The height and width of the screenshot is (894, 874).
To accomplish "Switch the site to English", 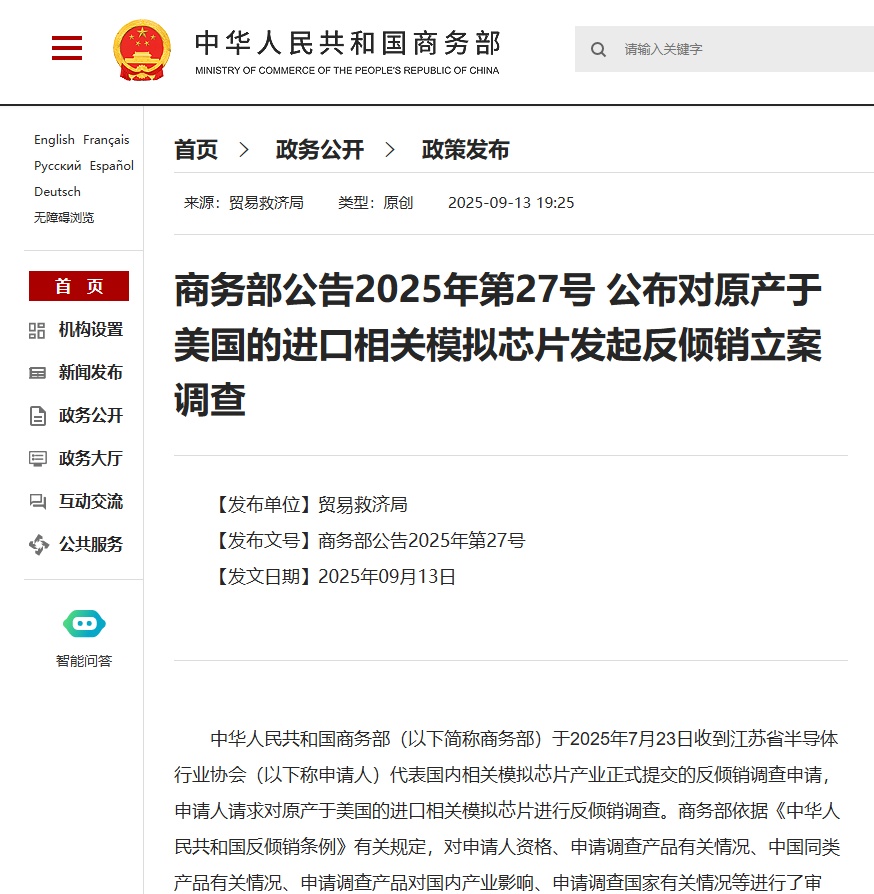I will coord(53,140).
